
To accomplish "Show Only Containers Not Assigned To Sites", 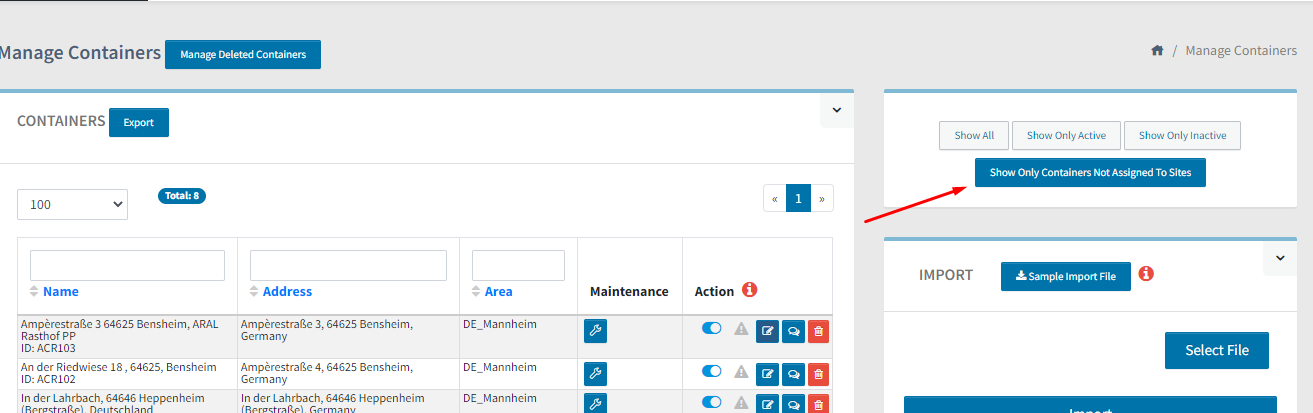I will 1091,172.
